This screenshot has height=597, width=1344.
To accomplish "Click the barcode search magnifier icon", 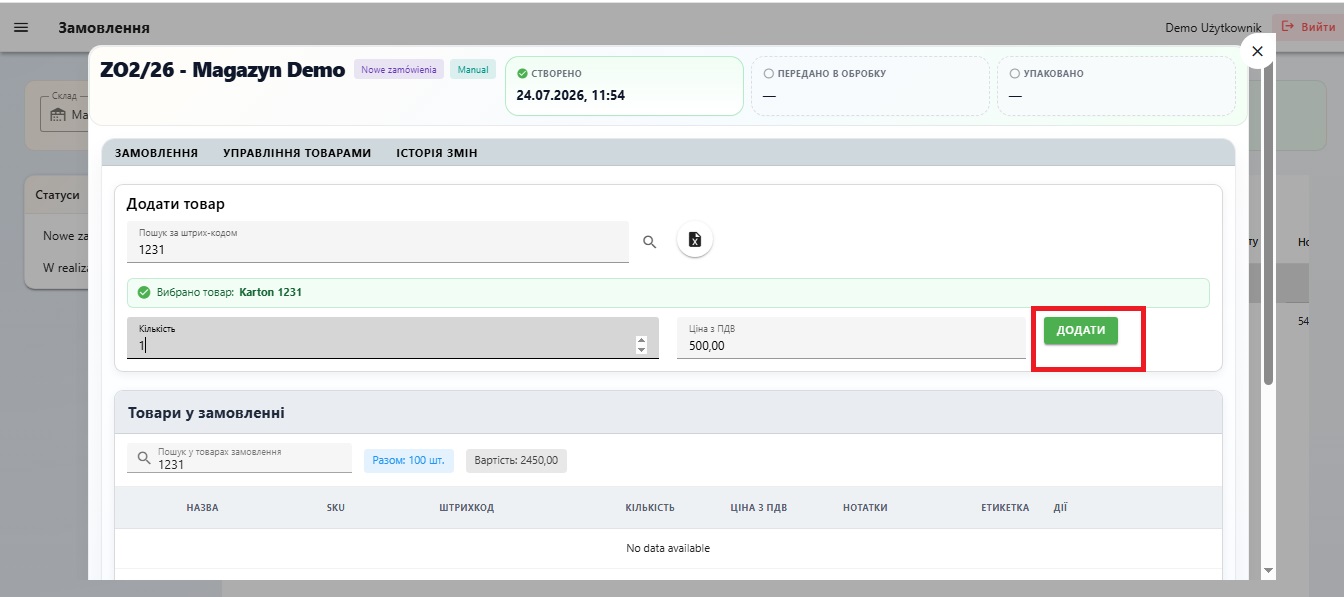I will pyautogui.click(x=650, y=241).
